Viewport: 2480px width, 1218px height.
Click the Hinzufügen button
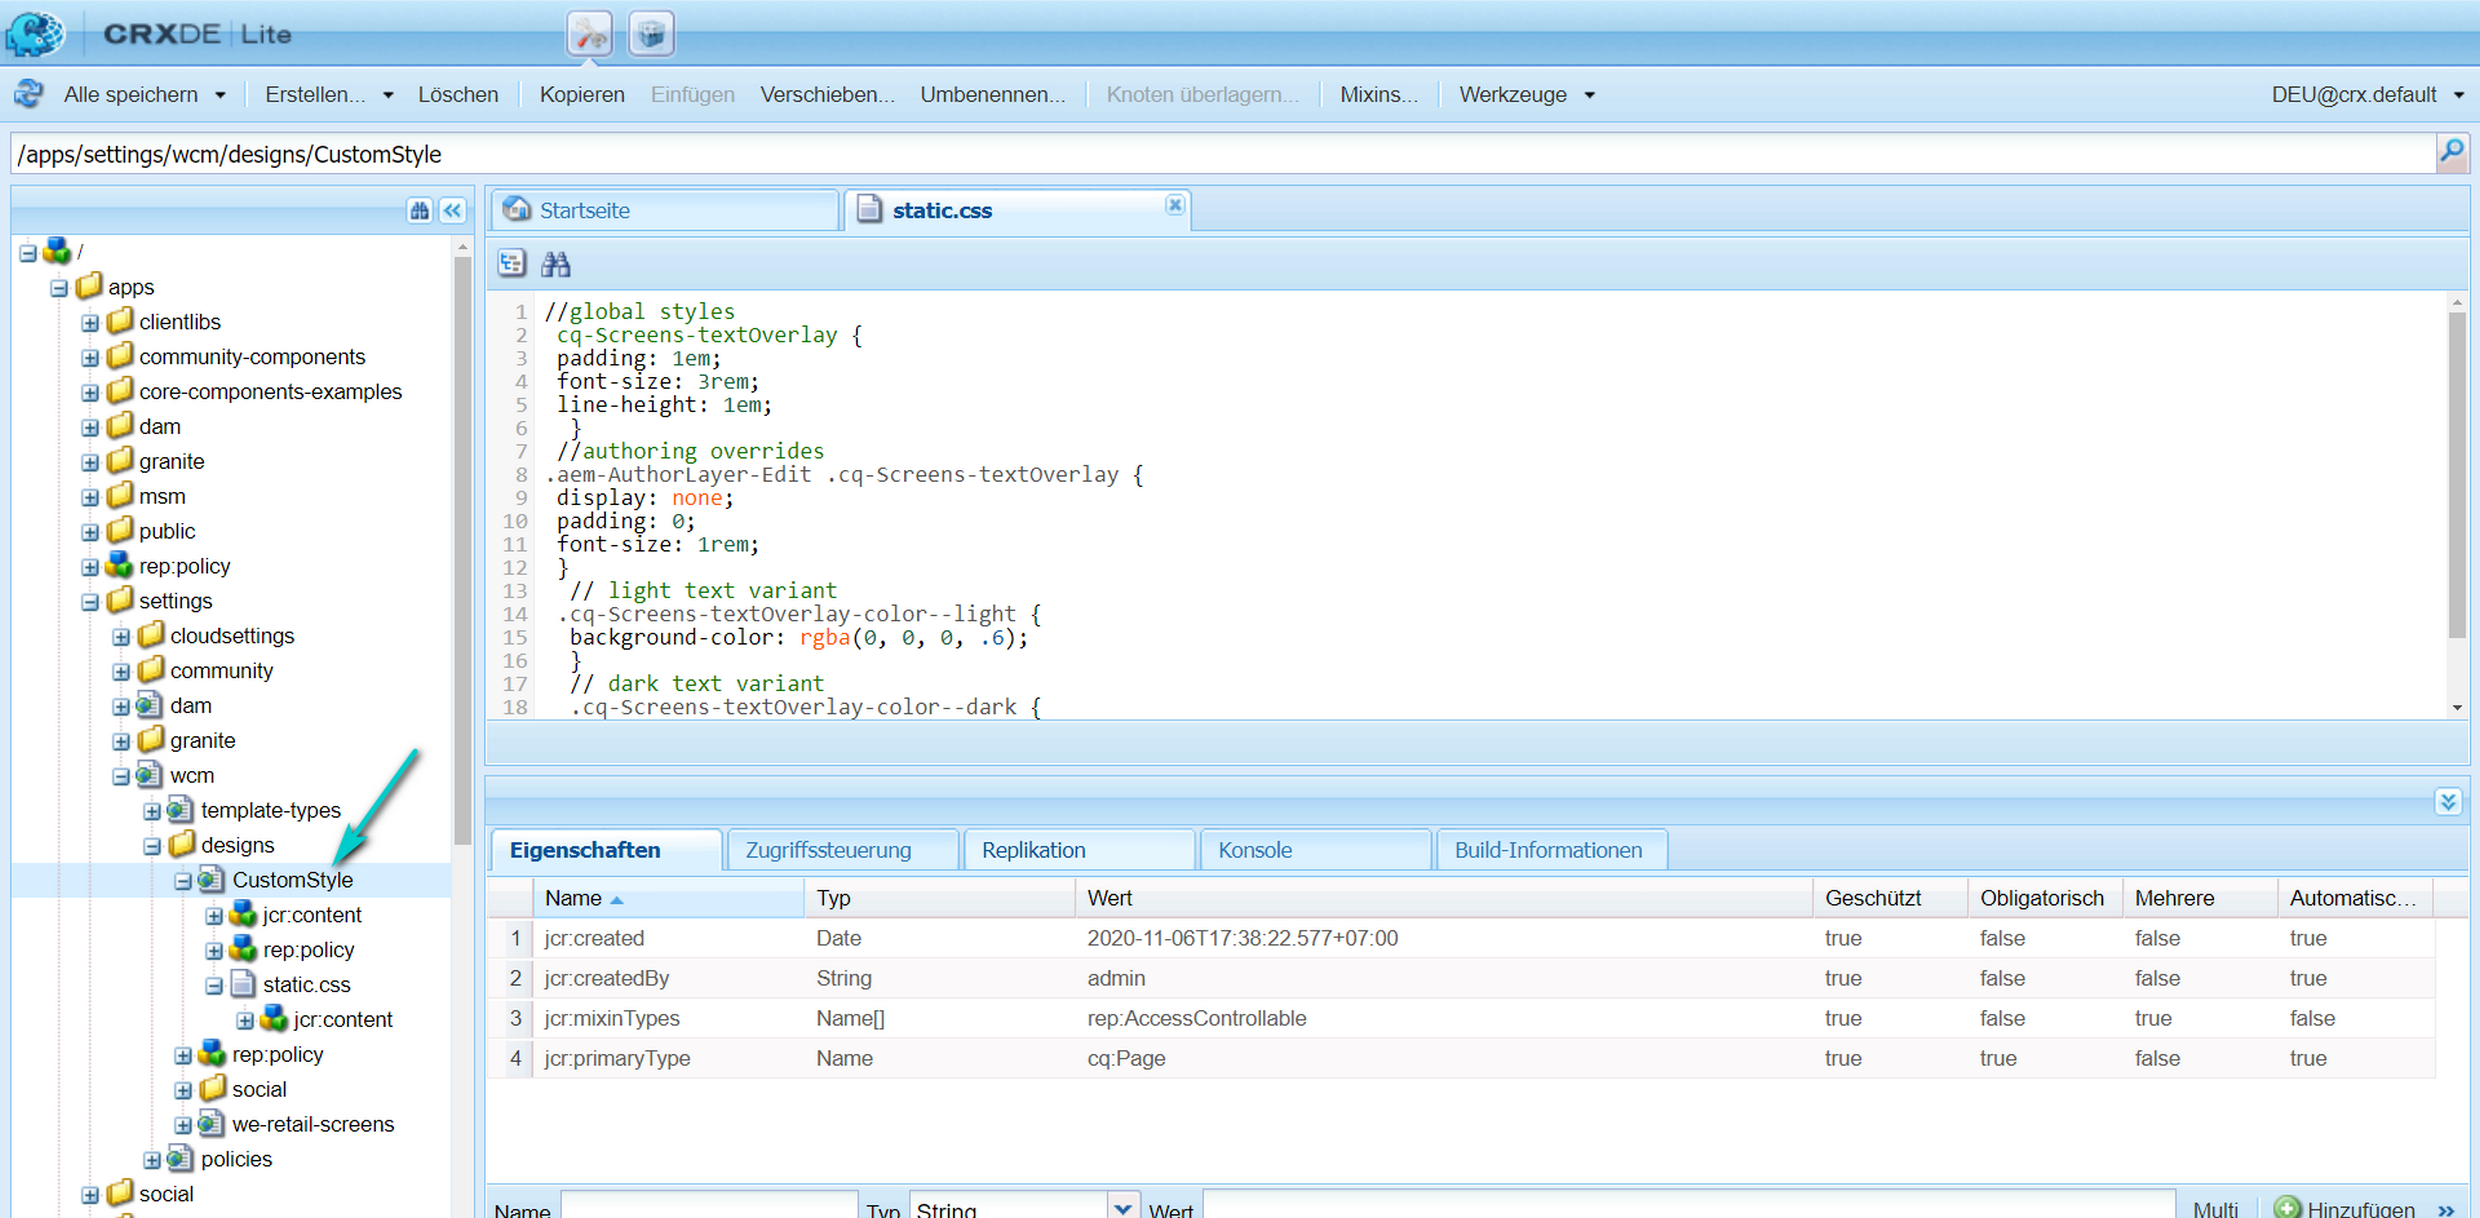2345,1208
